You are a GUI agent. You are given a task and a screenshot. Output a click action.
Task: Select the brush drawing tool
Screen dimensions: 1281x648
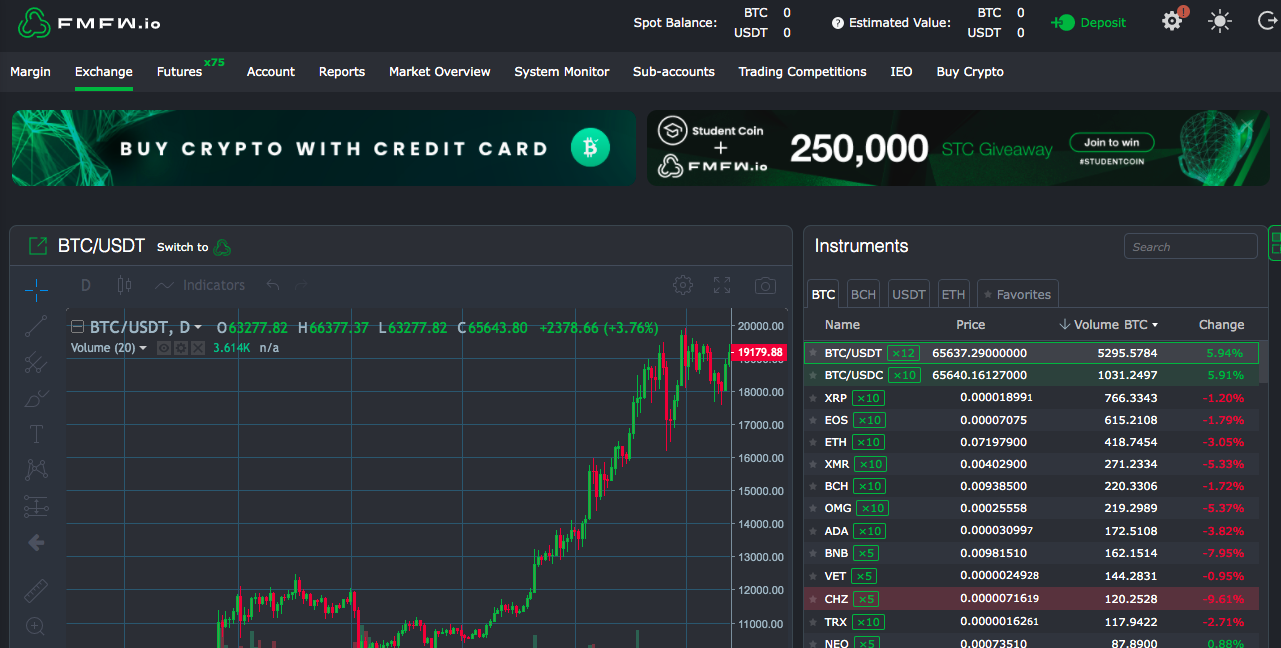(36, 398)
